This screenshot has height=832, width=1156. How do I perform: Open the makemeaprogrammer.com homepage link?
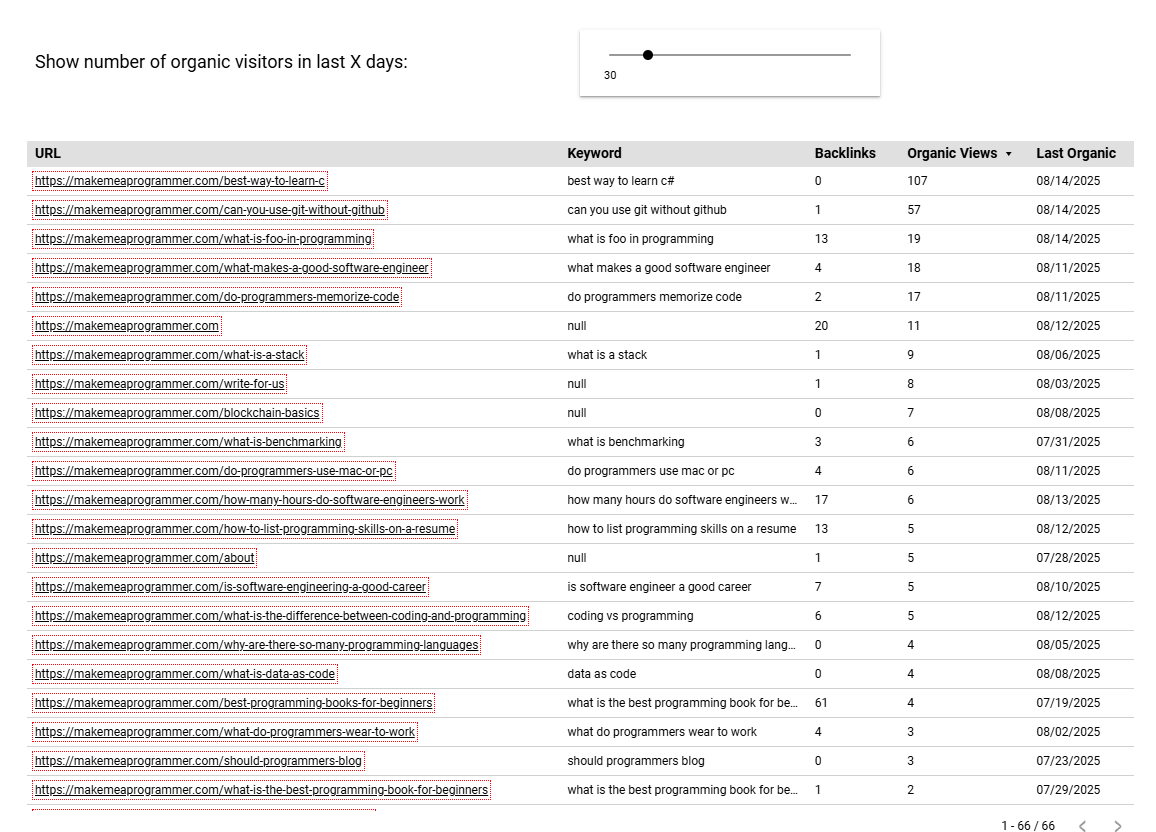tap(127, 326)
